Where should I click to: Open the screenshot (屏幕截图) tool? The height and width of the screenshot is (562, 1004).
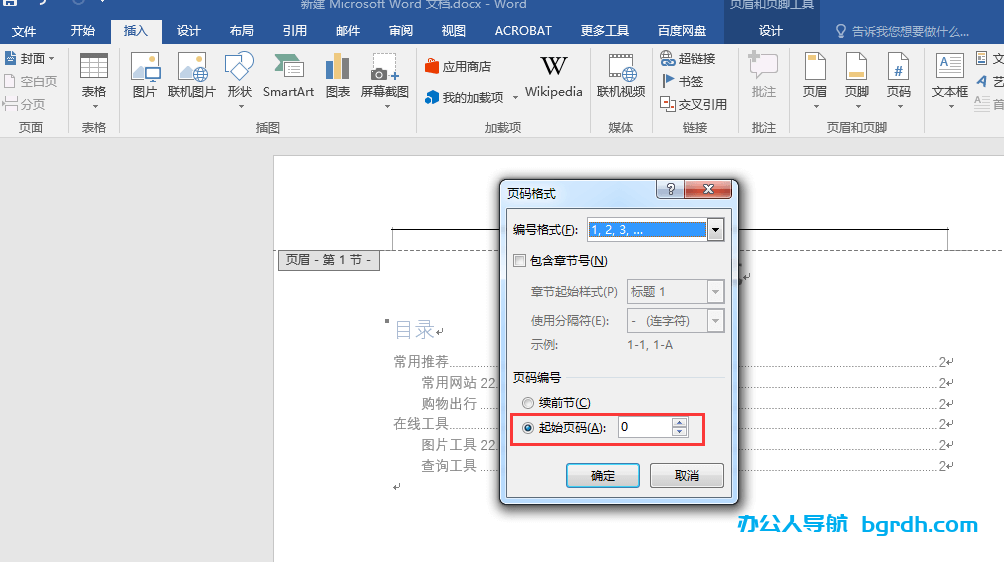[384, 81]
